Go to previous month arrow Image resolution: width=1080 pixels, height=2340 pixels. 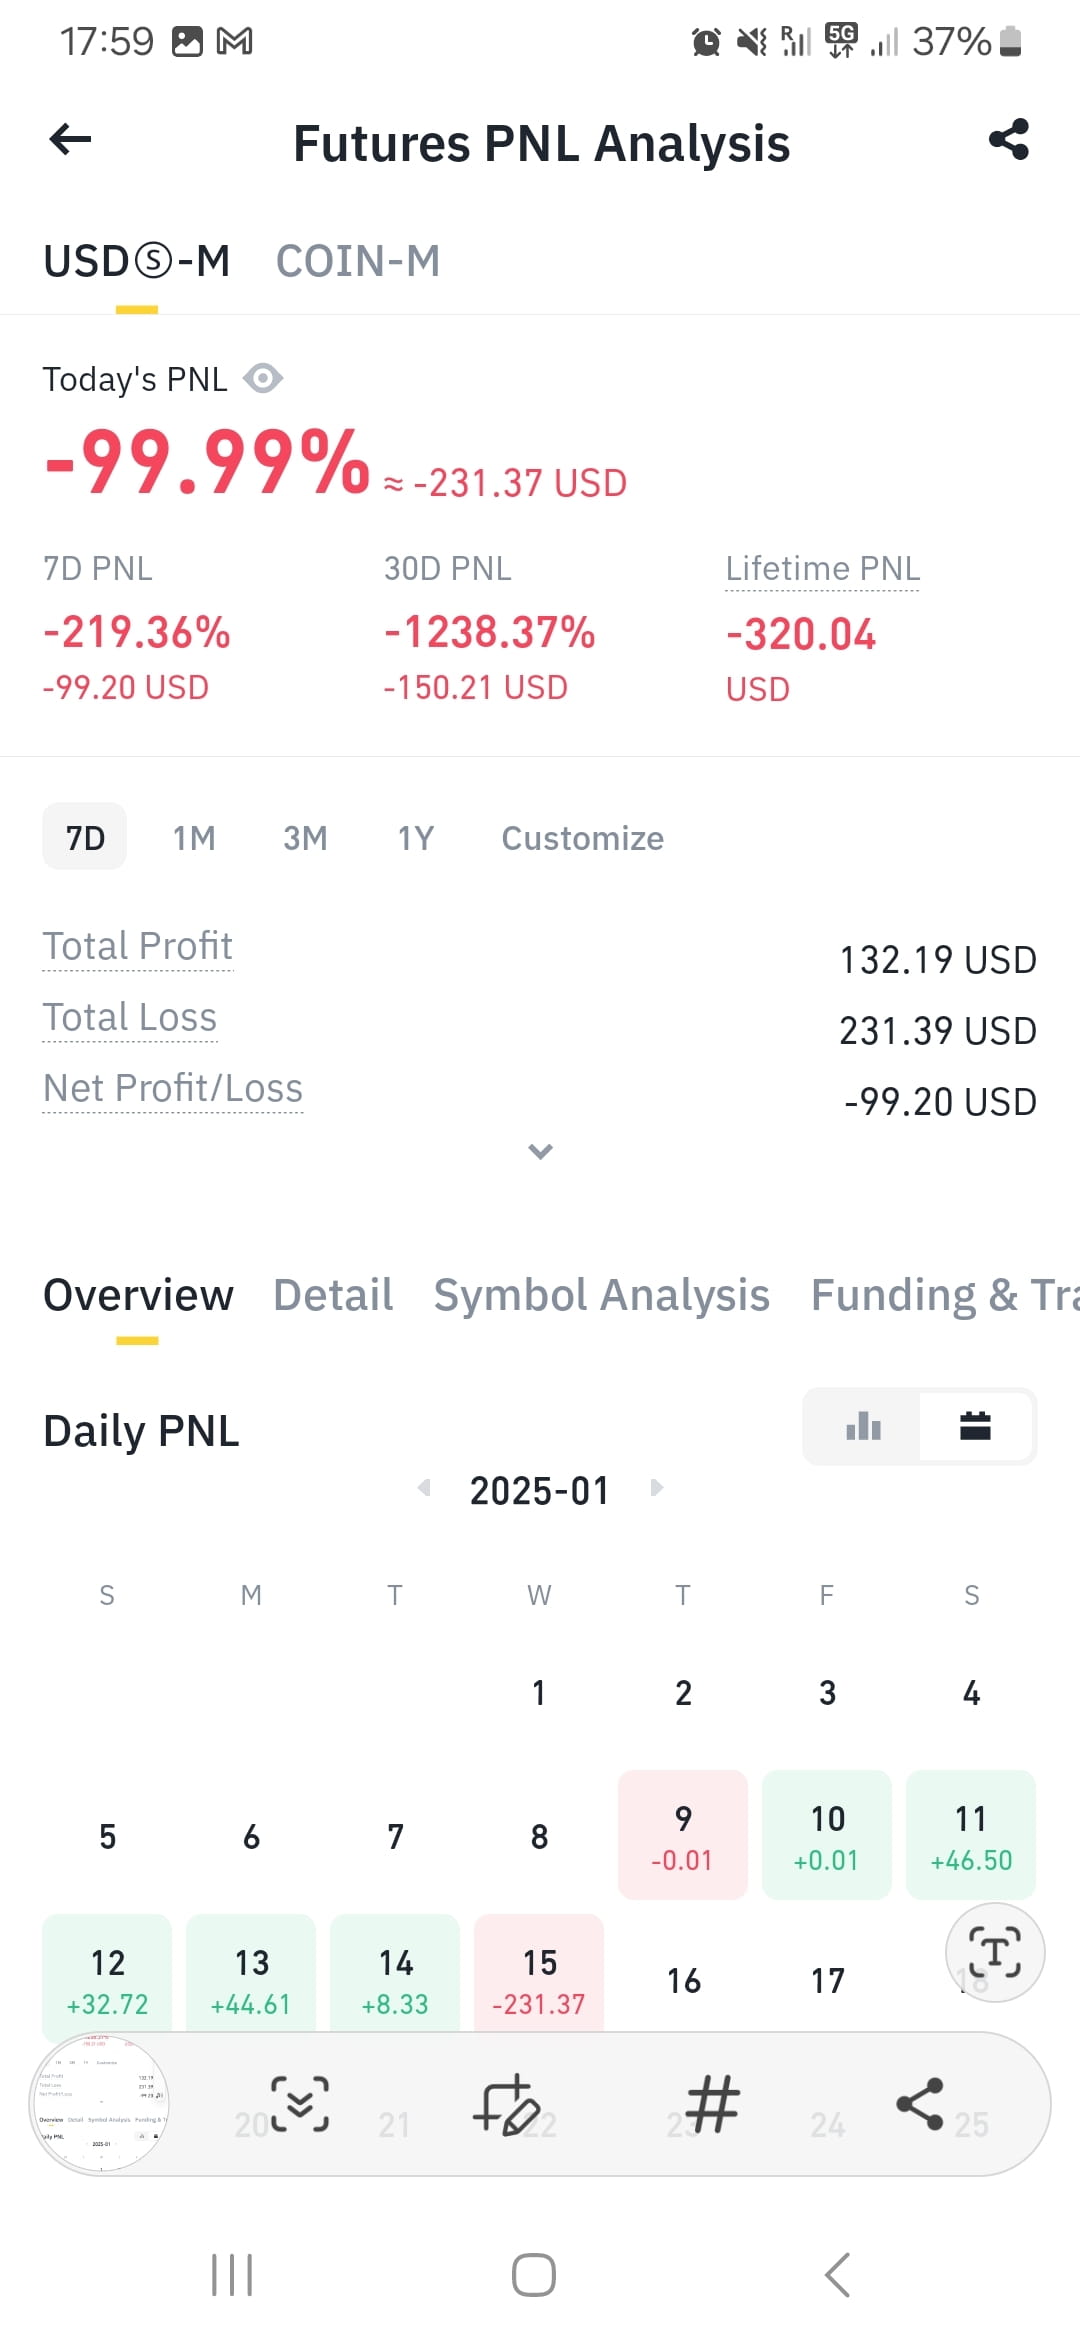coord(424,1487)
